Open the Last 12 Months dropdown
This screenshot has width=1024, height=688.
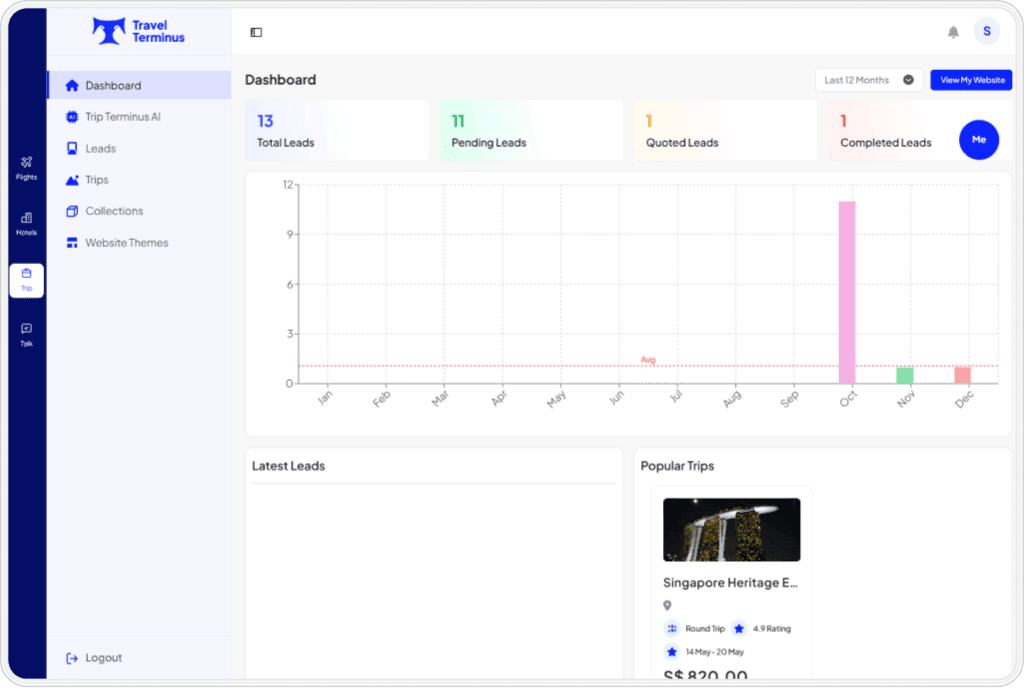tap(868, 80)
